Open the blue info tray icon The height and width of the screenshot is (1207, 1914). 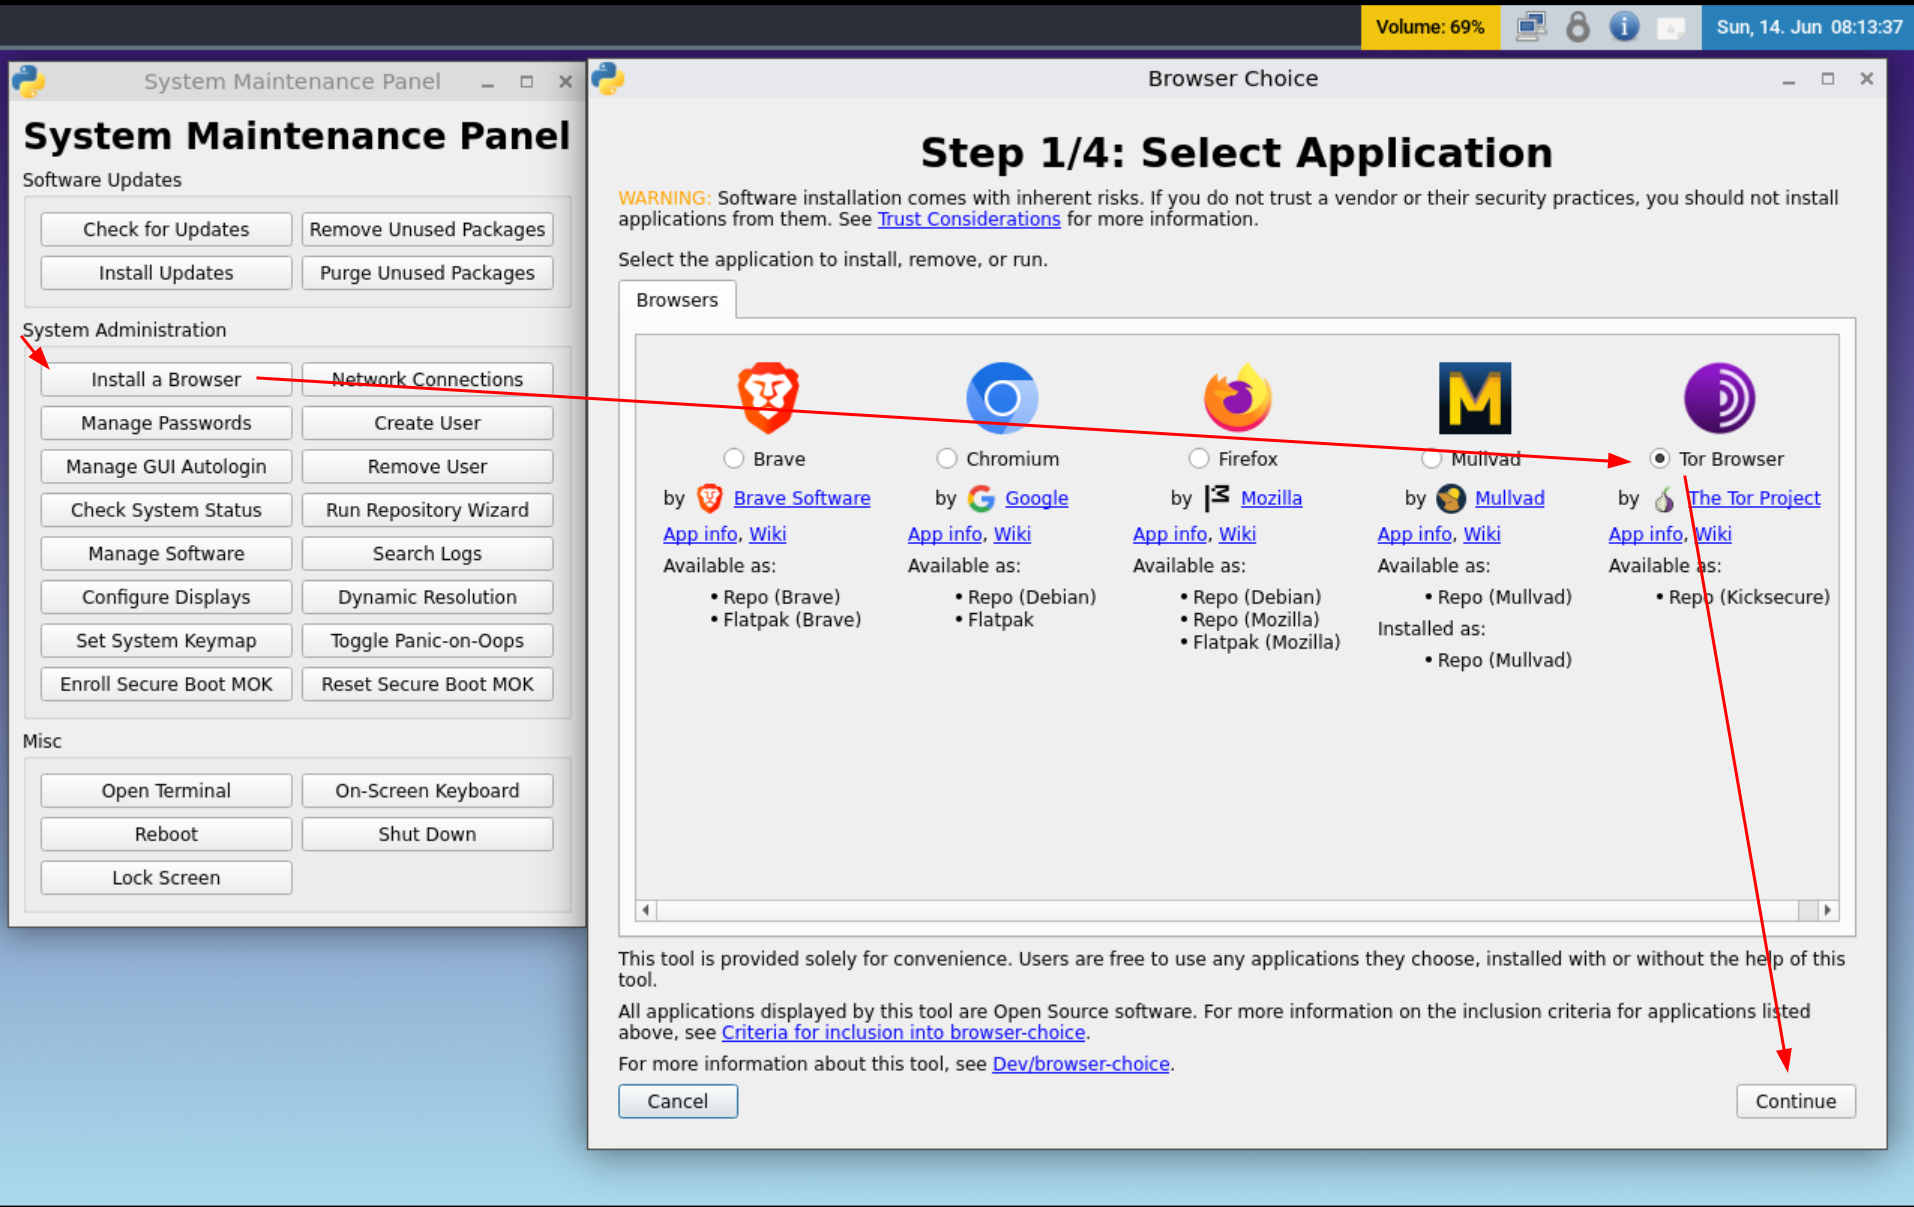1624,26
